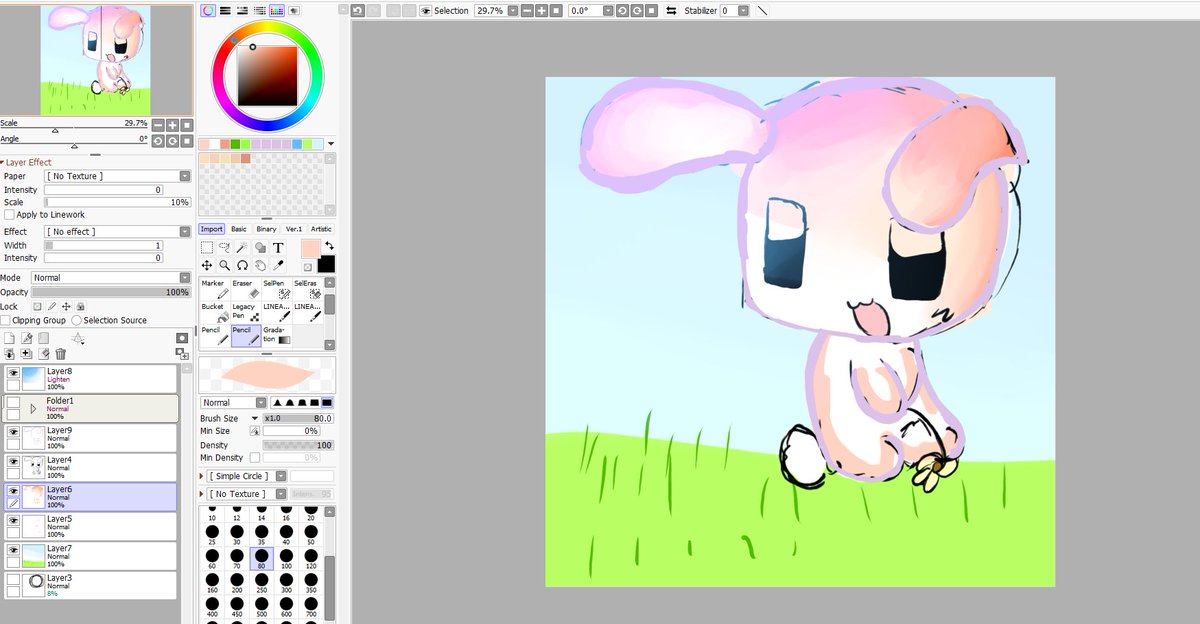Open the rotation angle dropdown
Image resolution: width=1200 pixels, height=624 pixels.
point(606,10)
